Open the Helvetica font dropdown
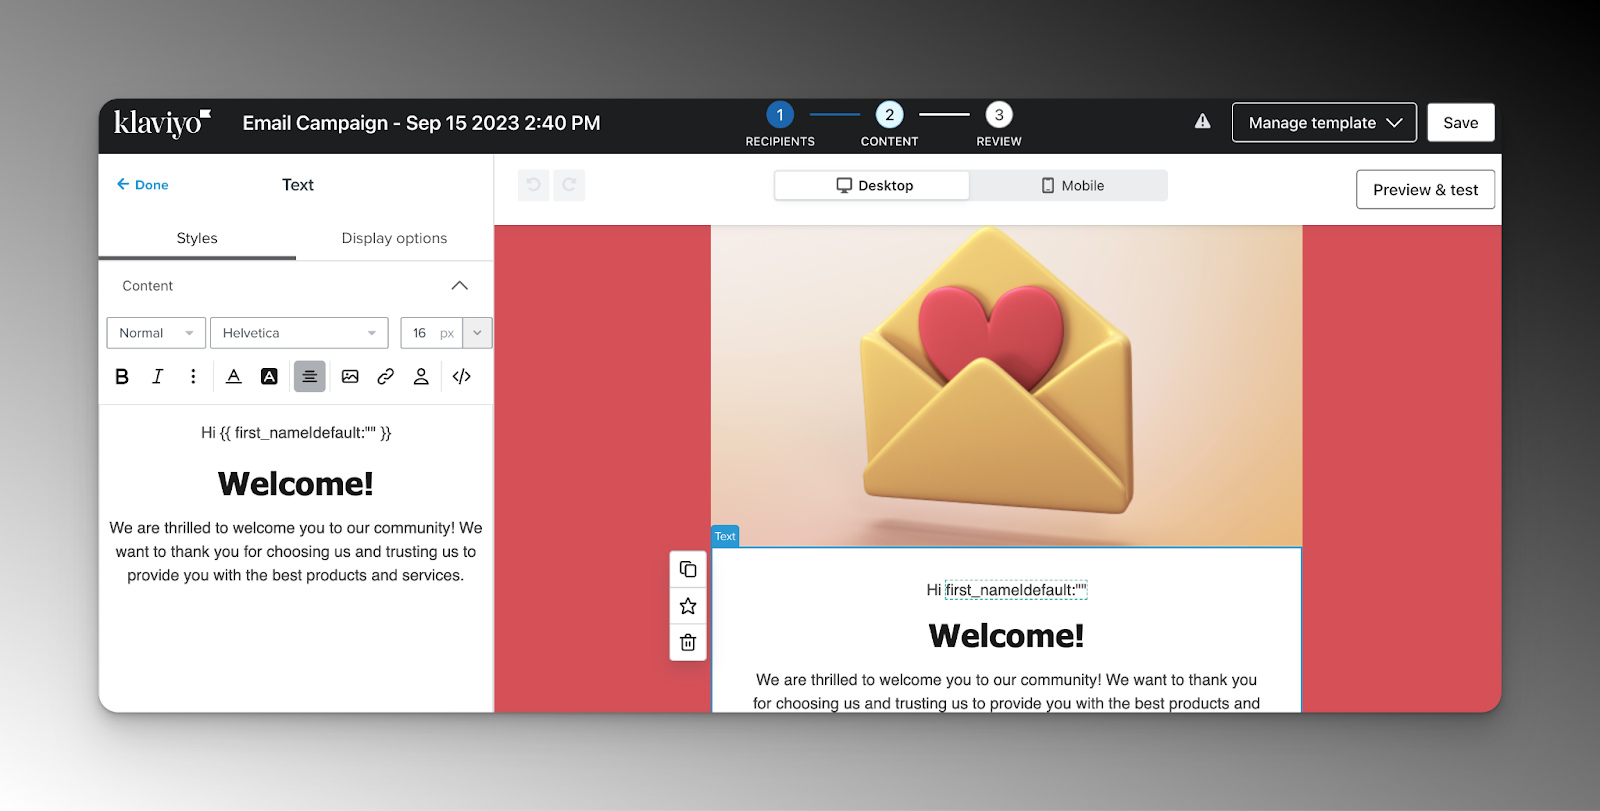 [x=299, y=333]
